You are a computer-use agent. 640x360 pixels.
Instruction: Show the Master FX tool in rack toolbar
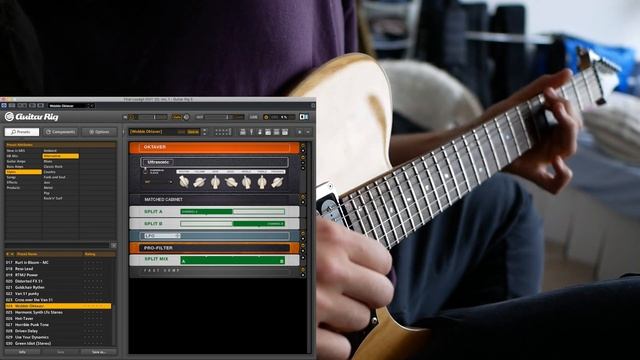(284, 132)
